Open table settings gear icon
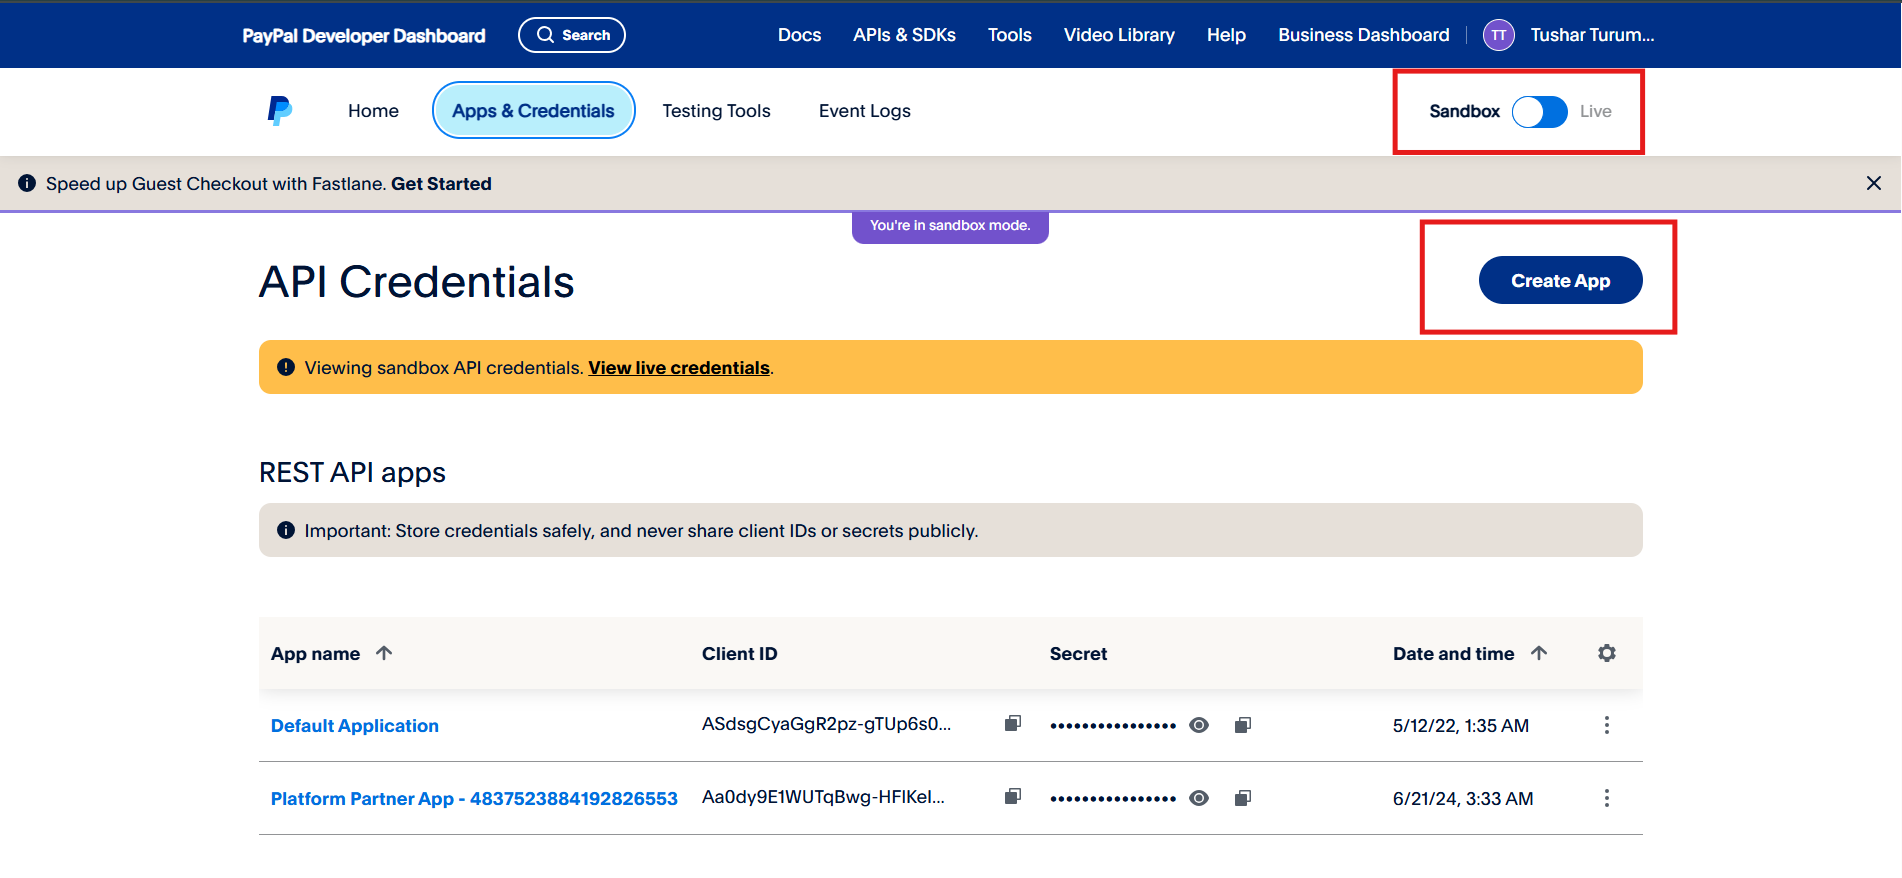 [x=1606, y=653]
